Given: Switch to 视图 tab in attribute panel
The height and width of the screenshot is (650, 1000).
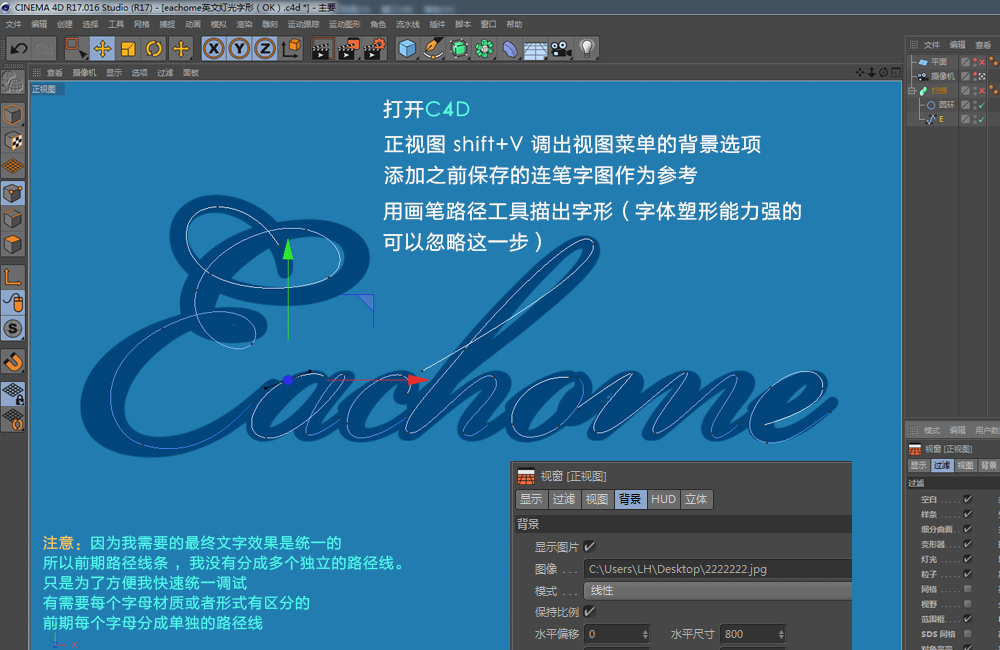Looking at the screenshot, I should (965, 466).
